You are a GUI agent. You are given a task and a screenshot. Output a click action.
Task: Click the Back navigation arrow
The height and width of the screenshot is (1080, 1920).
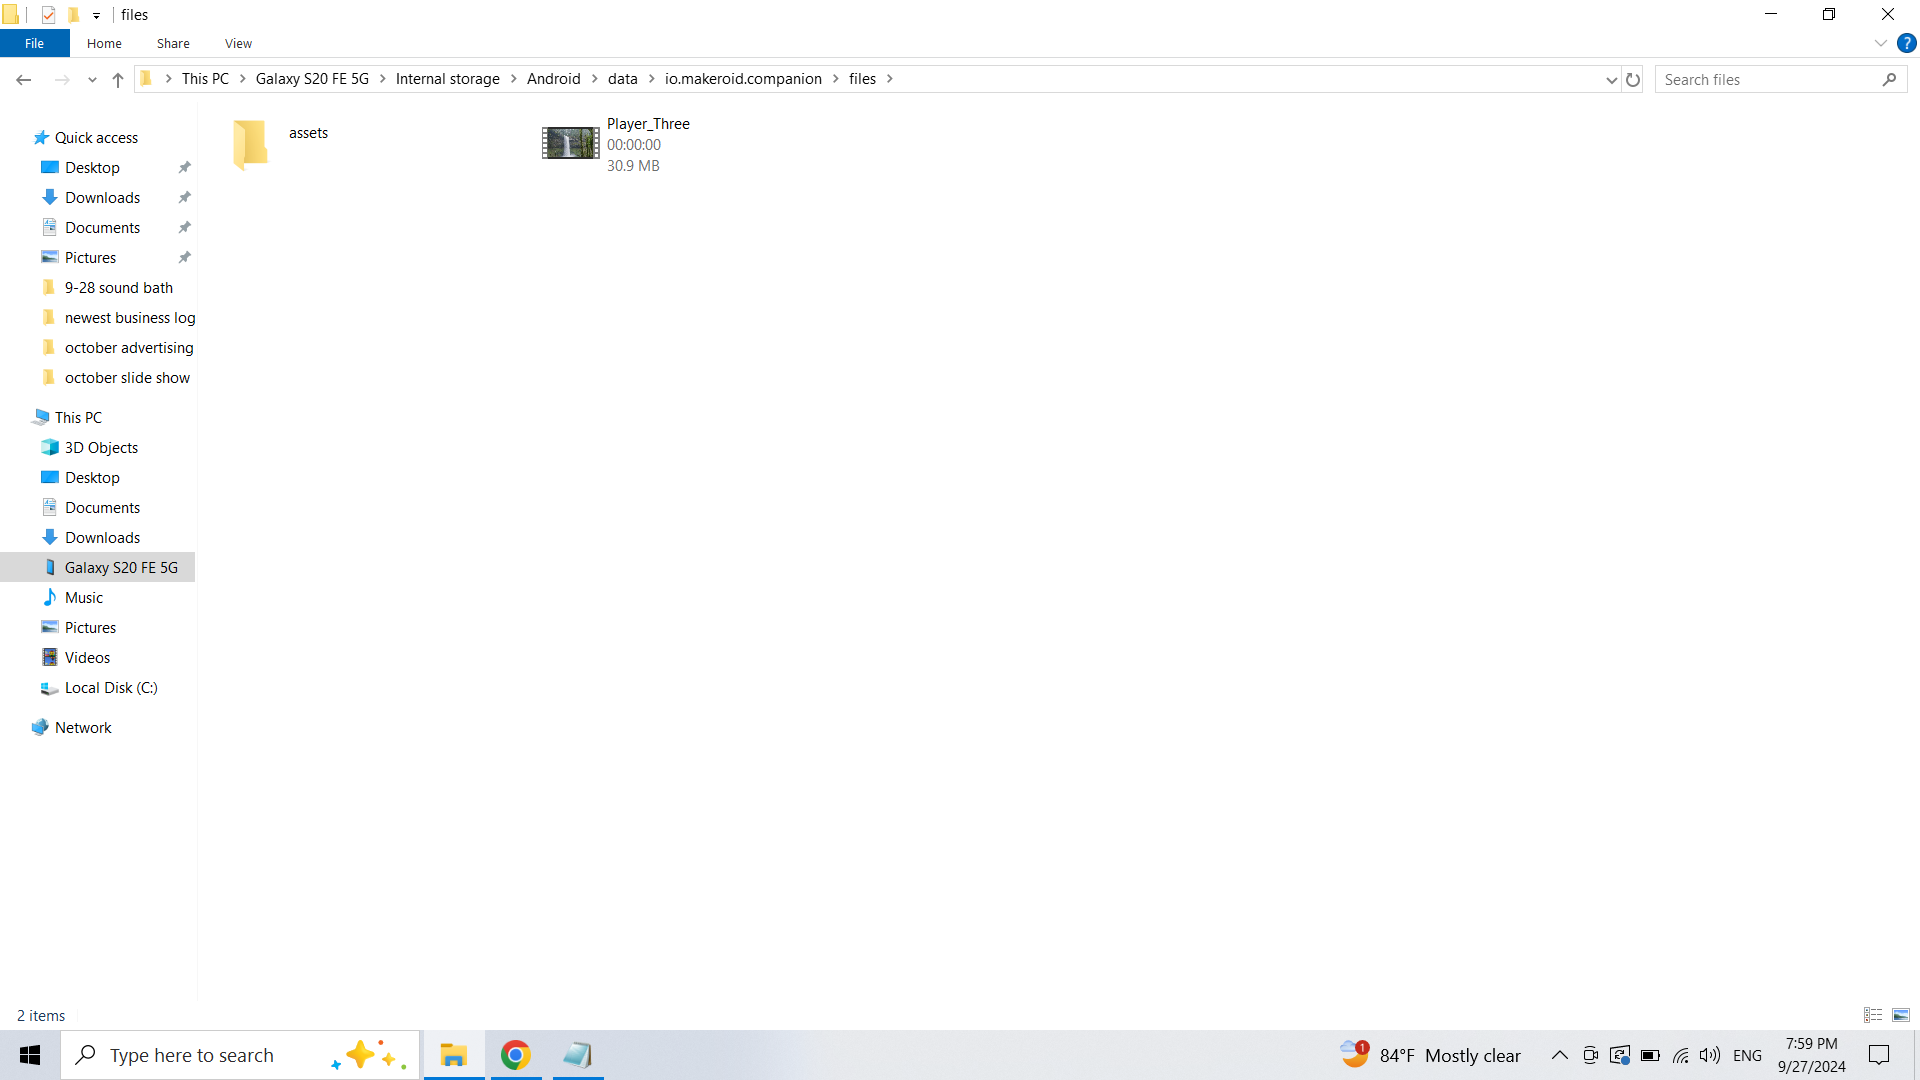click(x=24, y=80)
